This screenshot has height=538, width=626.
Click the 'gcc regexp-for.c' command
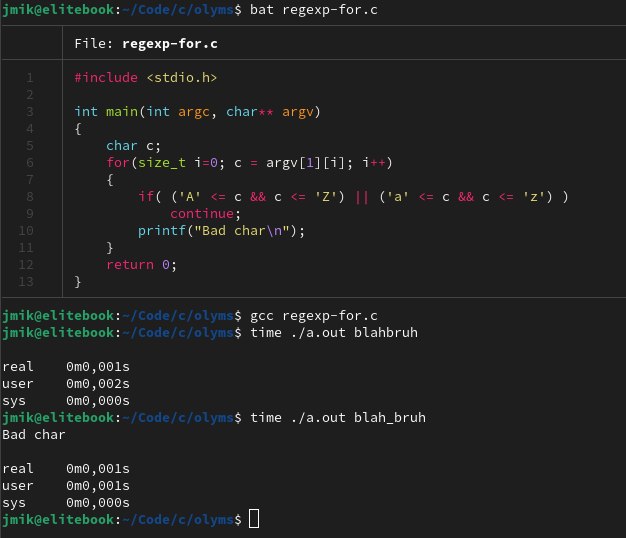click(313, 316)
